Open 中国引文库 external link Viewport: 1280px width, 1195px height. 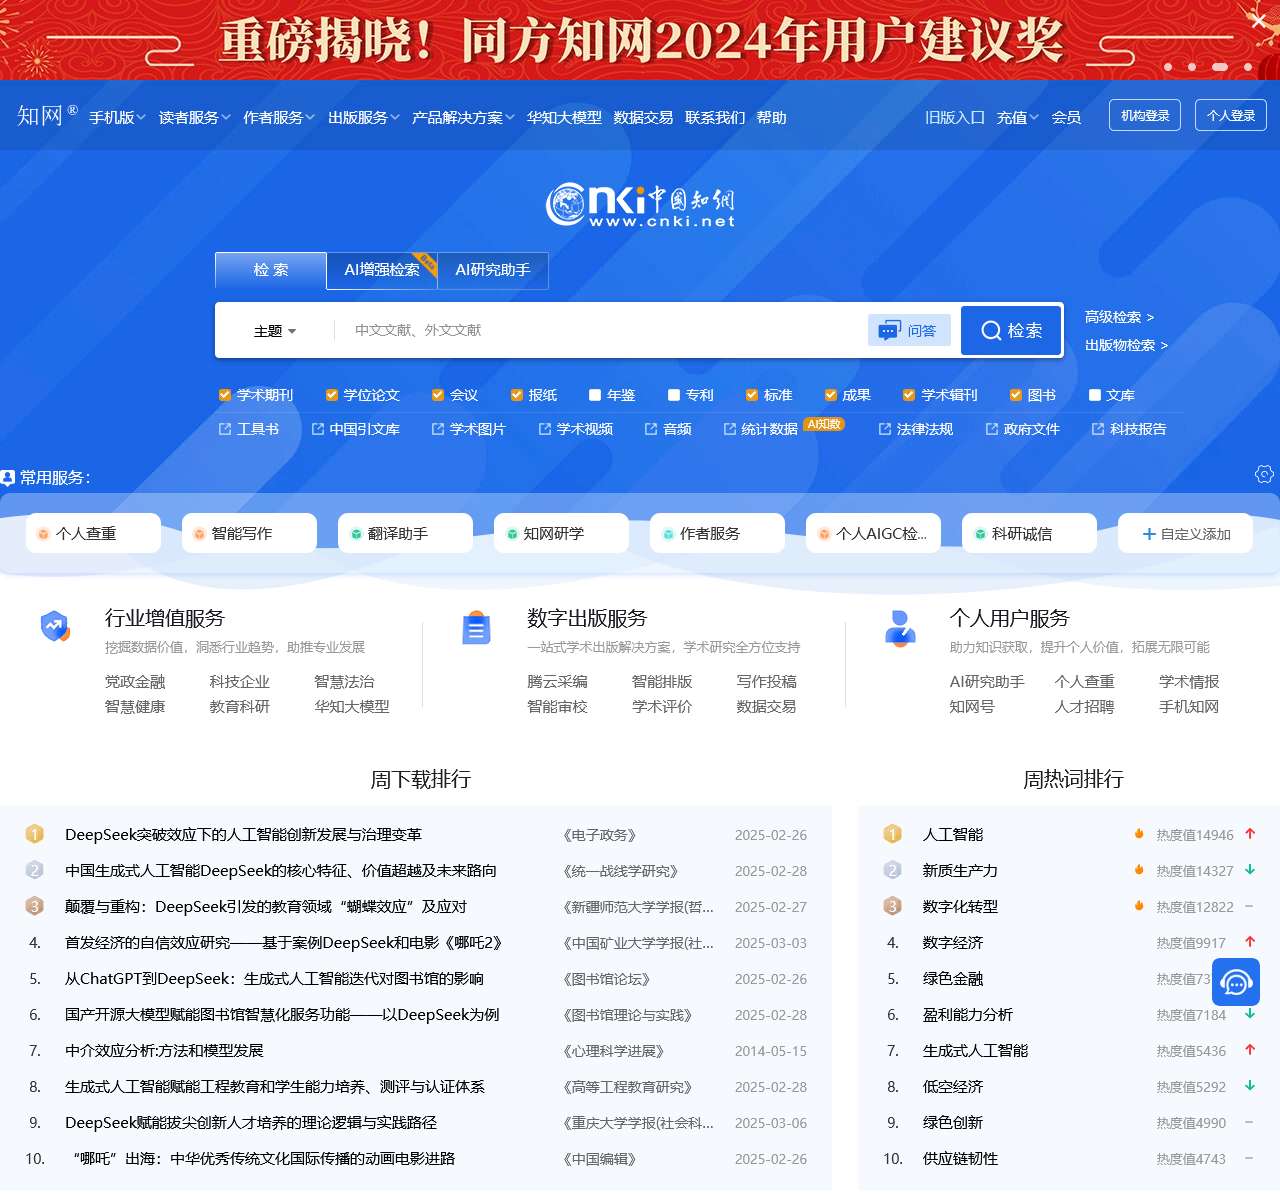(356, 429)
